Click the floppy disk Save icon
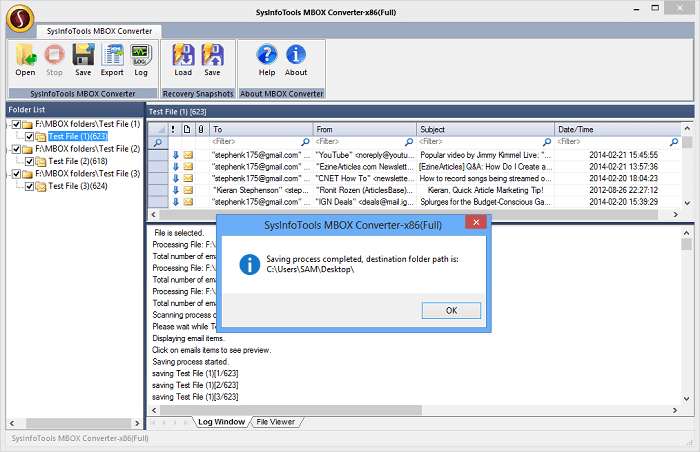700x452 pixels. pos(83,55)
